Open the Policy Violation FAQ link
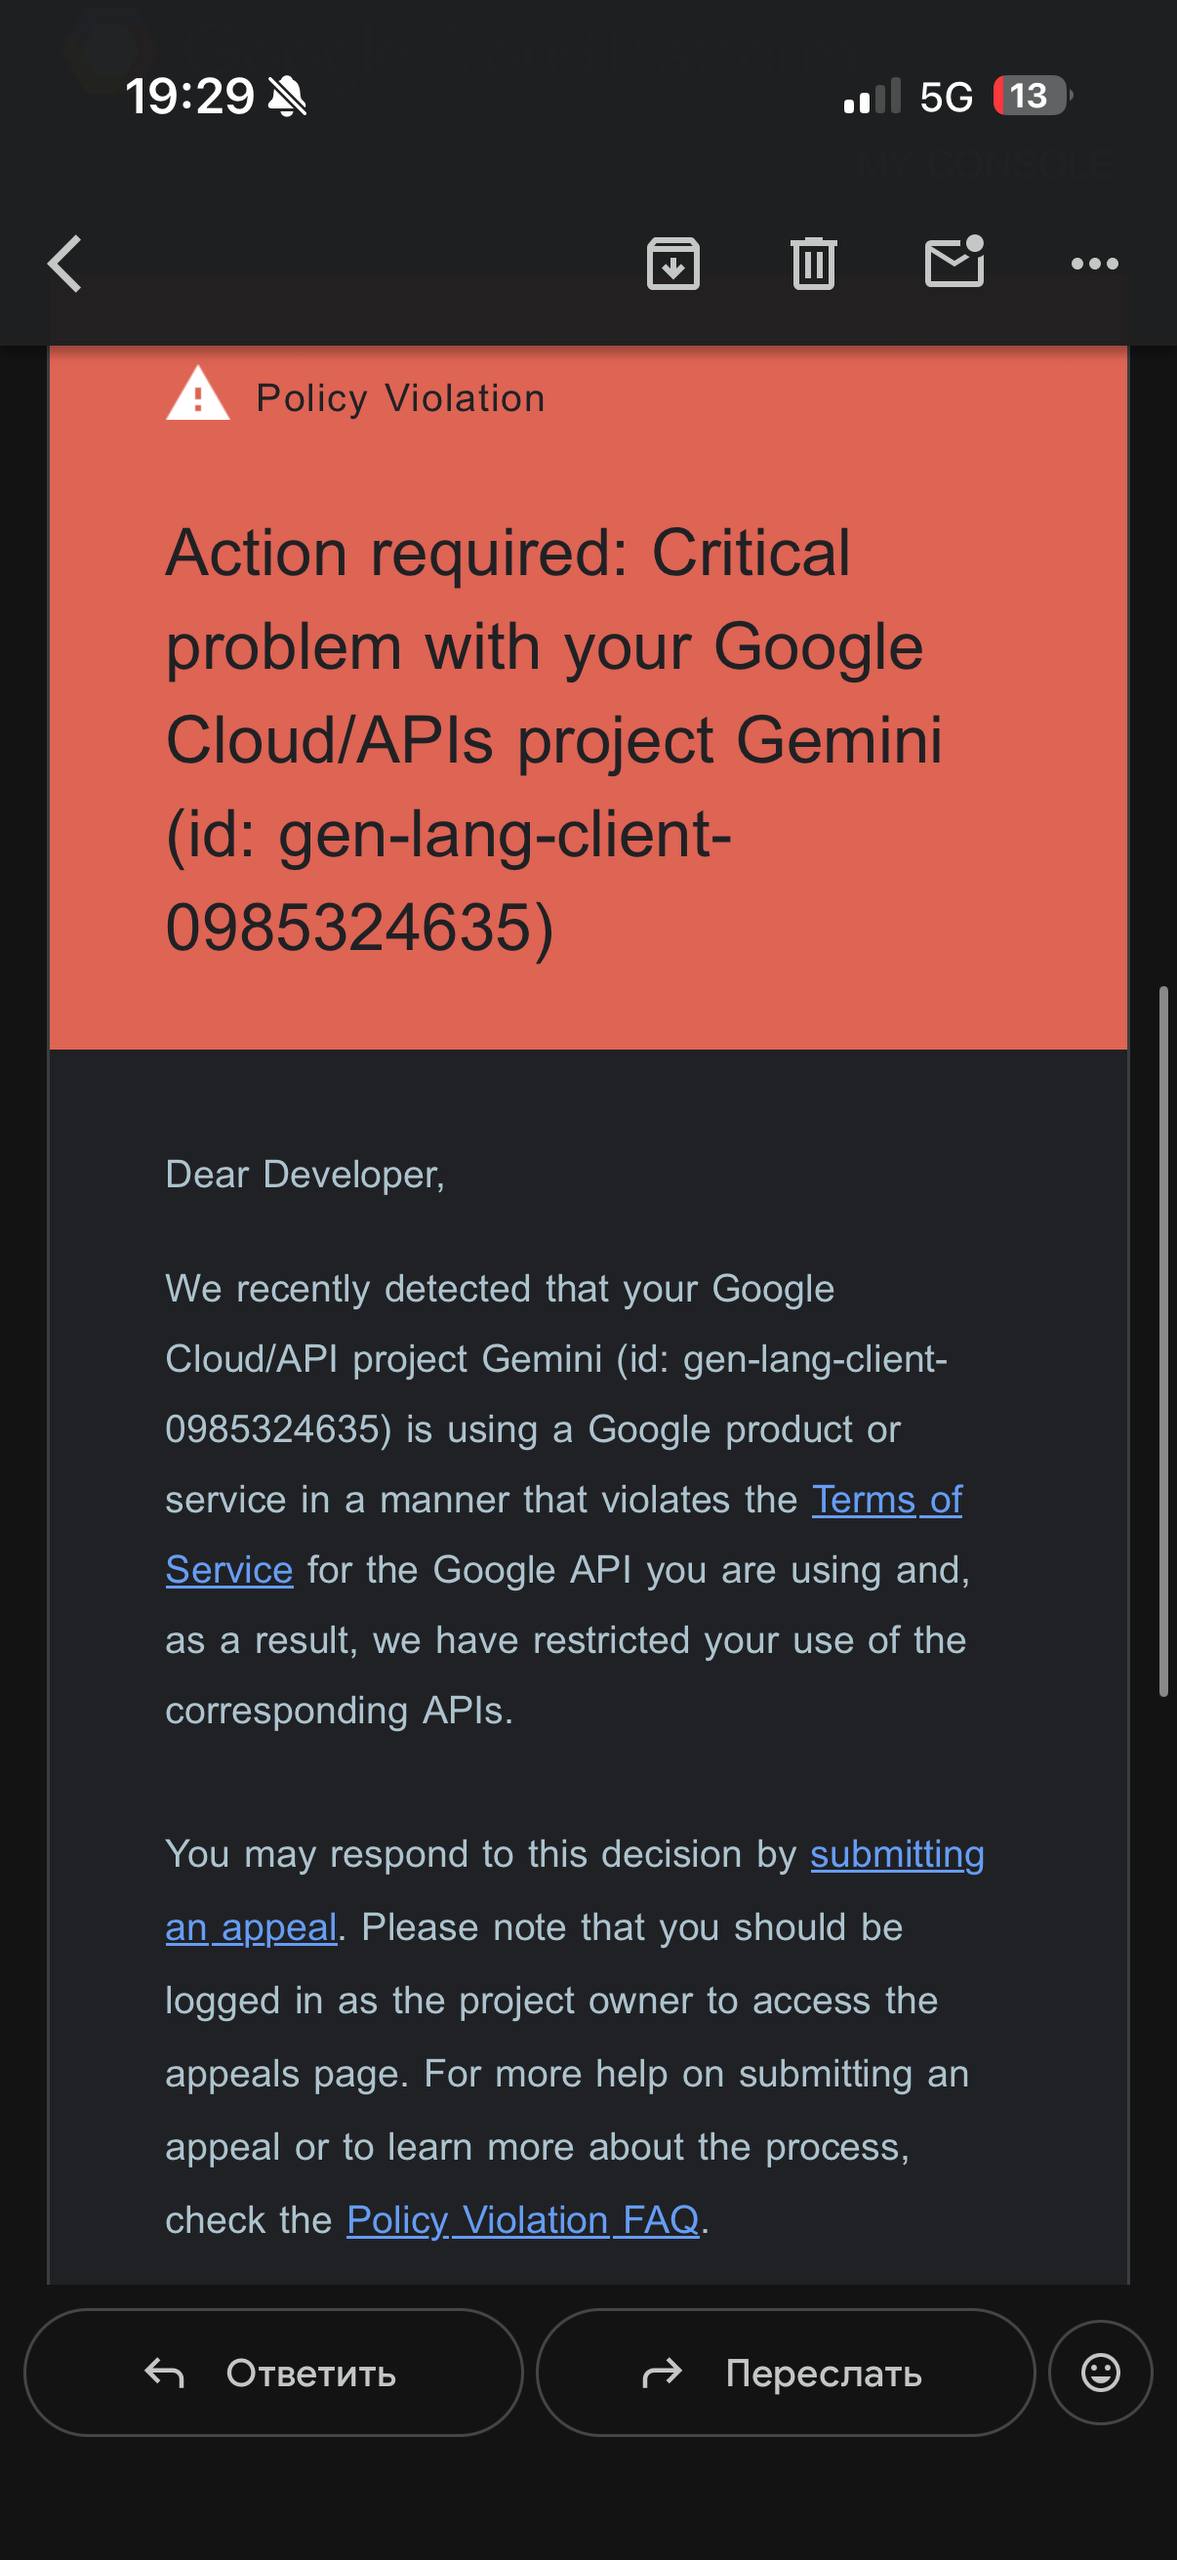The height and width of the screenshot is (2560, 1177). [522, 2220]
